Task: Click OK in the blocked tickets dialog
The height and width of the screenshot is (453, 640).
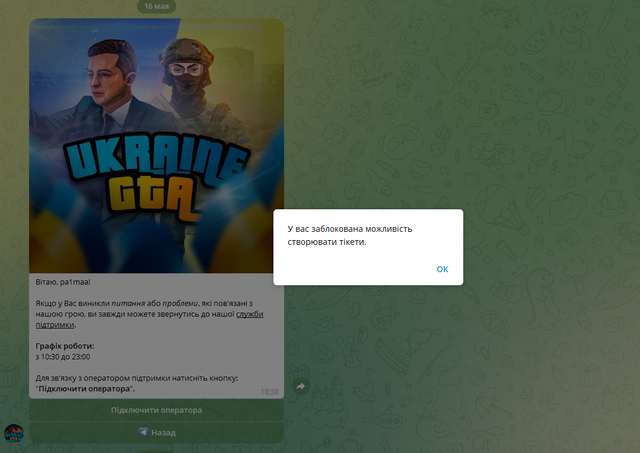Action: (442, 269)
